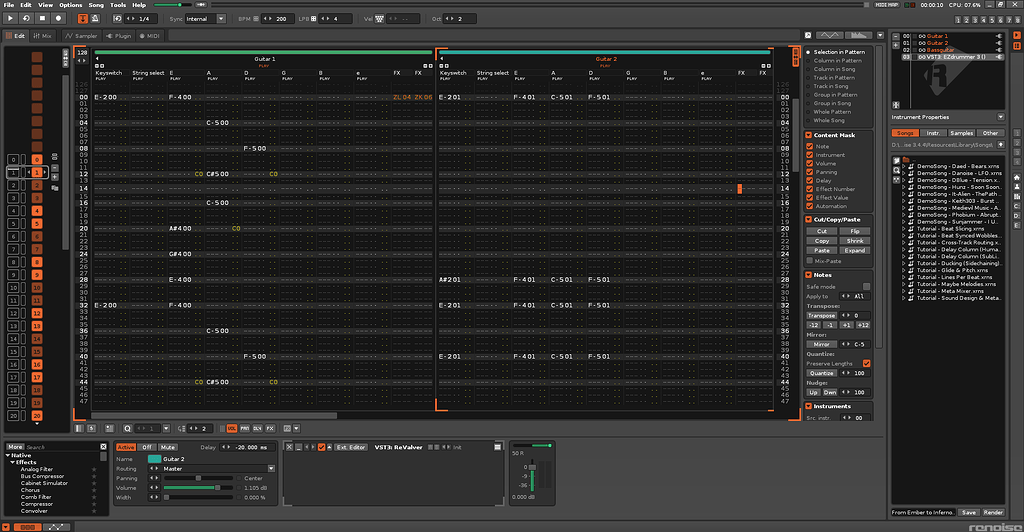Image resolution: width=1024 pixels, height=532 pixels.
Task: Set track state to Mute
Action: (x=168, y=447)
